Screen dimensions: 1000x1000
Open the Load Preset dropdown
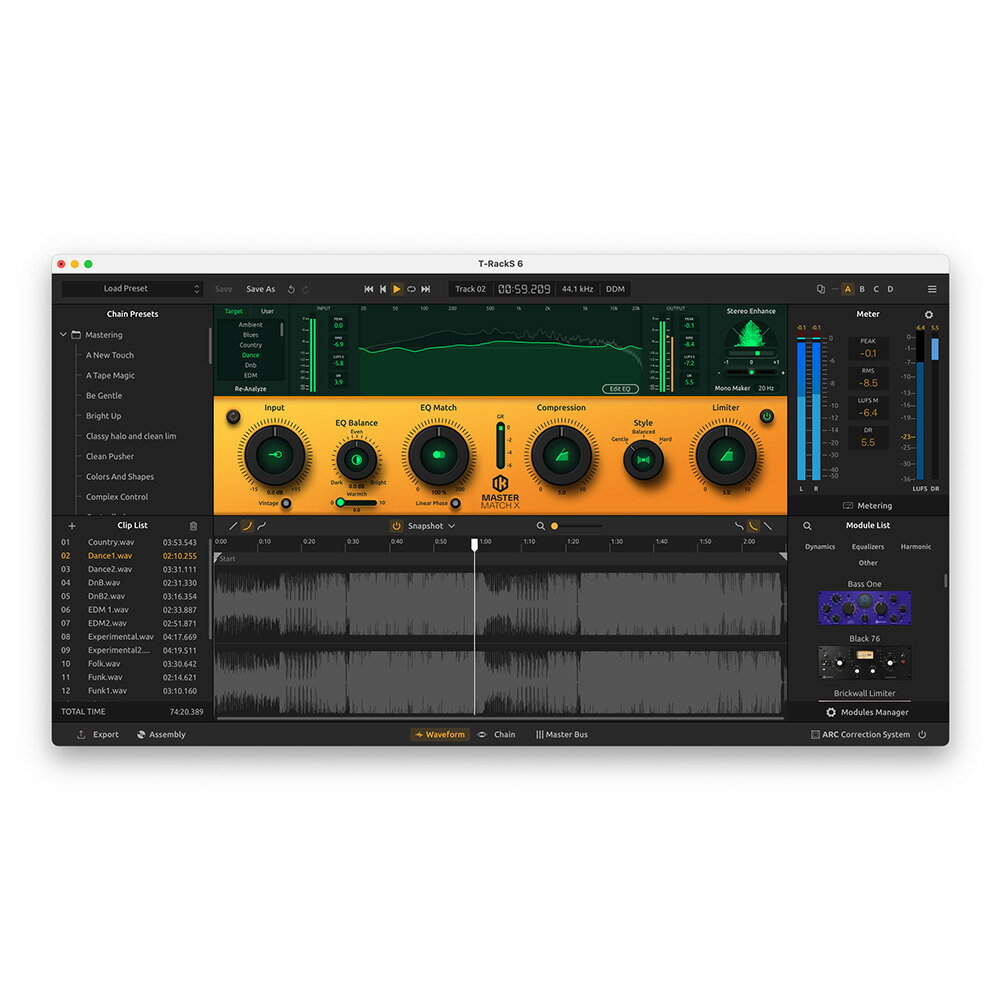(x=132, y=289)
